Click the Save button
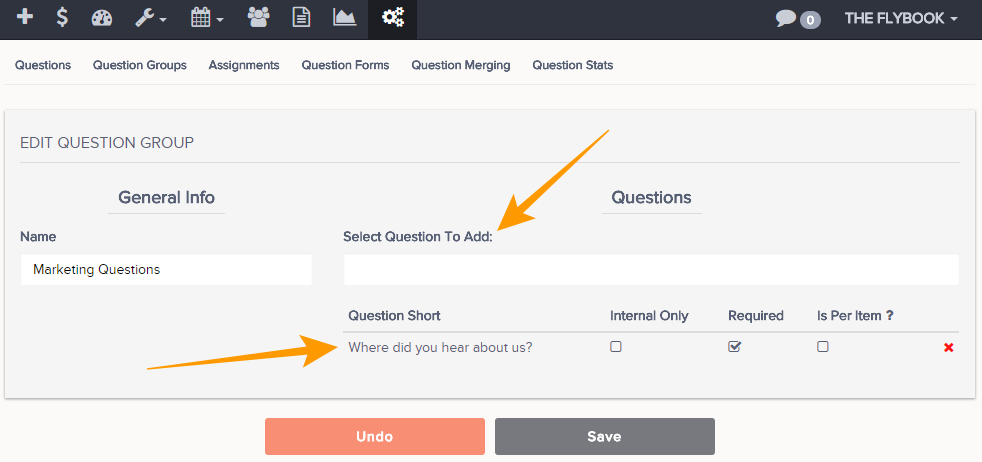This screenshot has width=982, height=462. (x=604, y=436)
